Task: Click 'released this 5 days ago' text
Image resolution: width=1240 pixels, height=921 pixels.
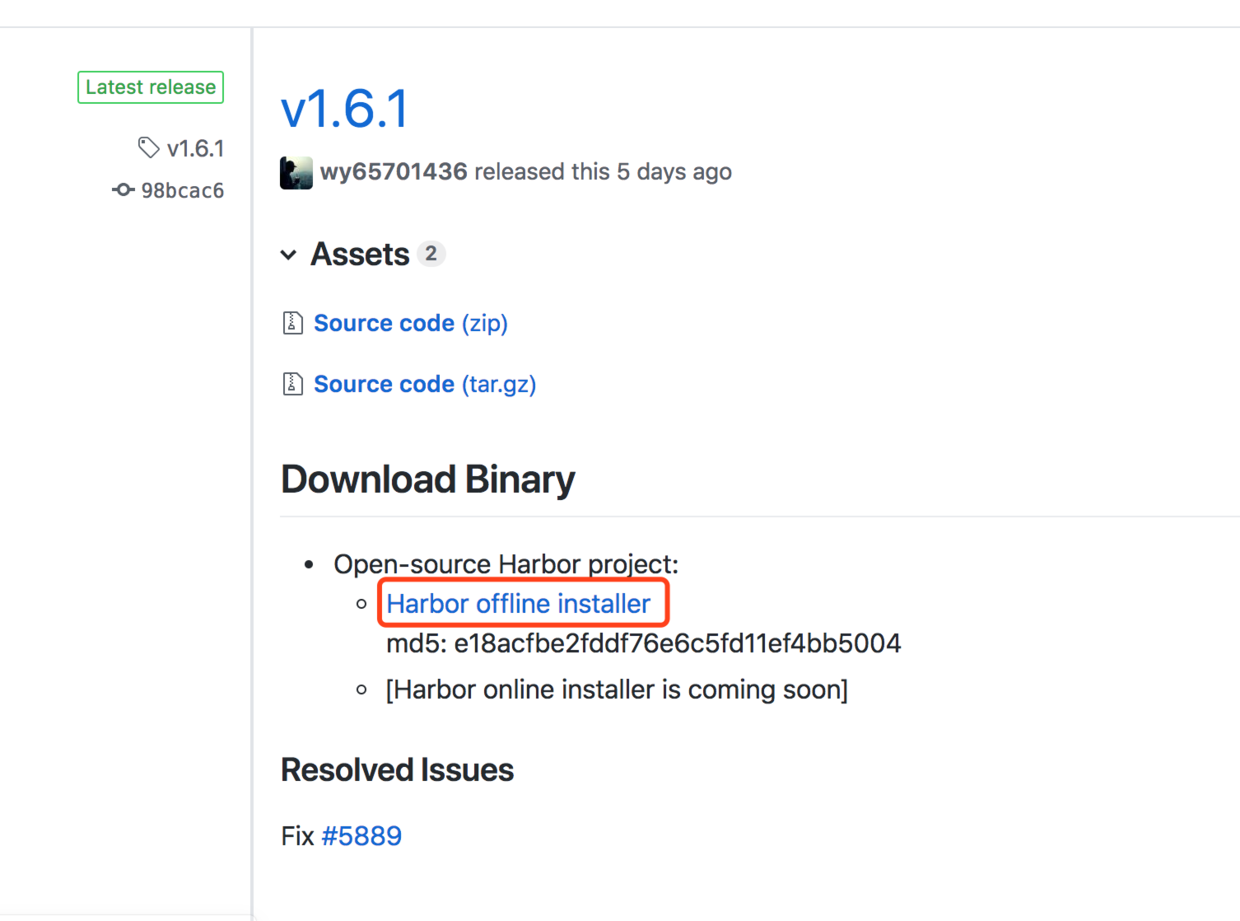Action: [x=603, y=172]
